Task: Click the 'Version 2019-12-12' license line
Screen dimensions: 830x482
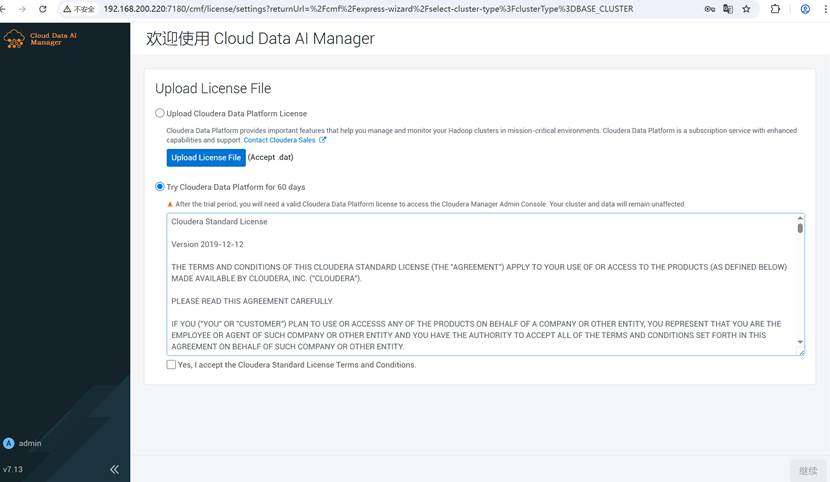Action: 207,244
